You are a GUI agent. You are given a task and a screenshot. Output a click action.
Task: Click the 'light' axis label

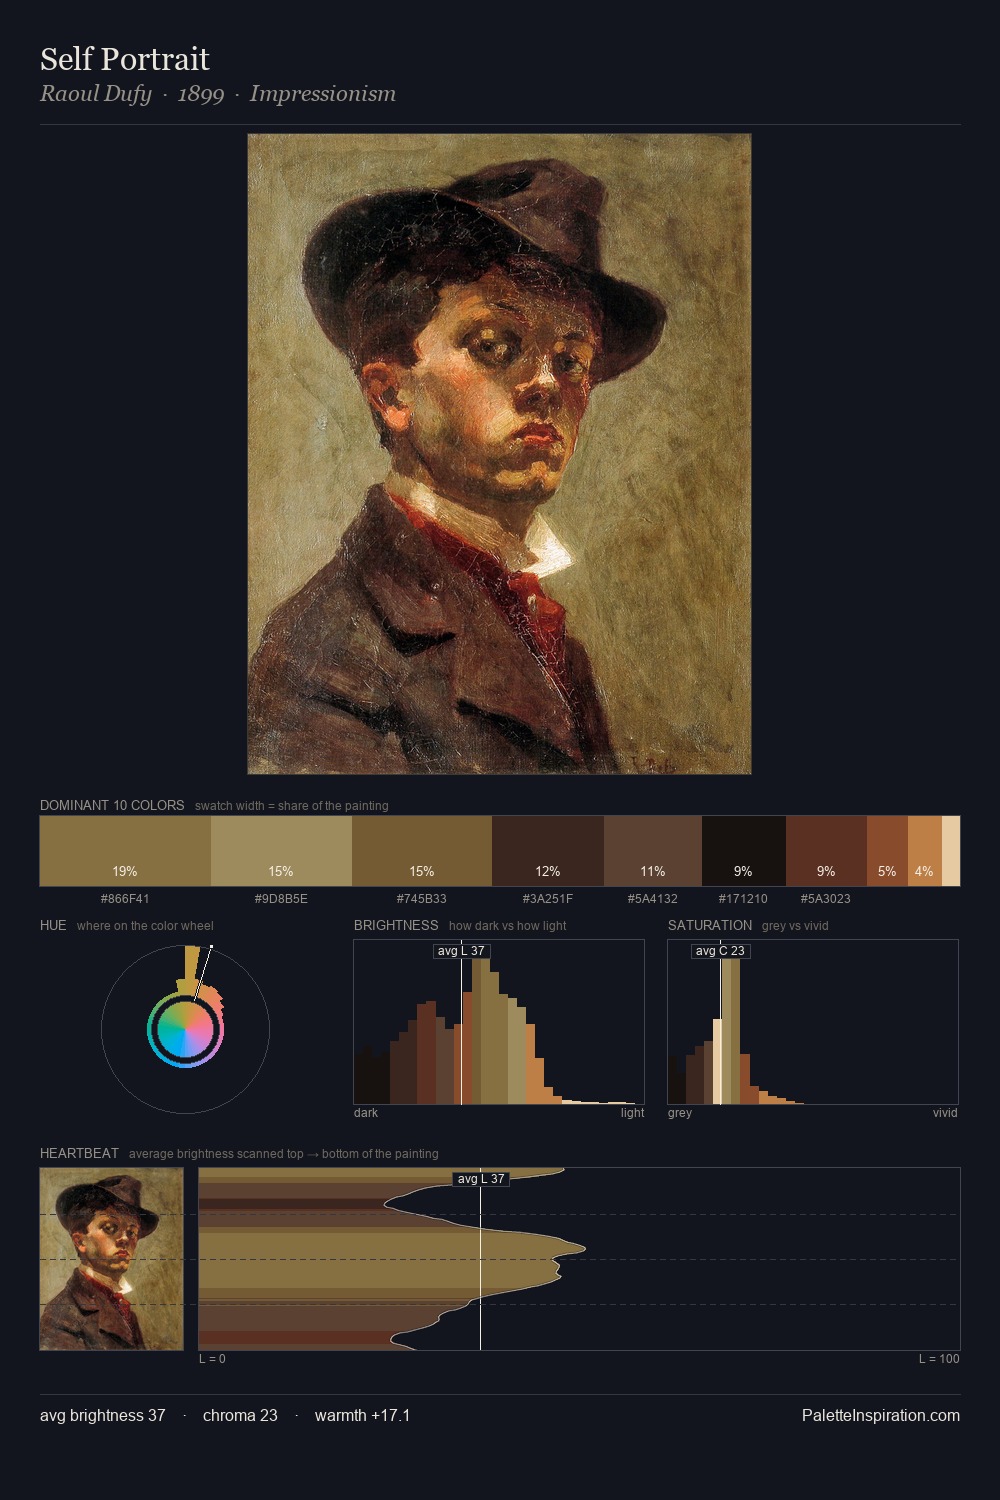click(632, 1113)
